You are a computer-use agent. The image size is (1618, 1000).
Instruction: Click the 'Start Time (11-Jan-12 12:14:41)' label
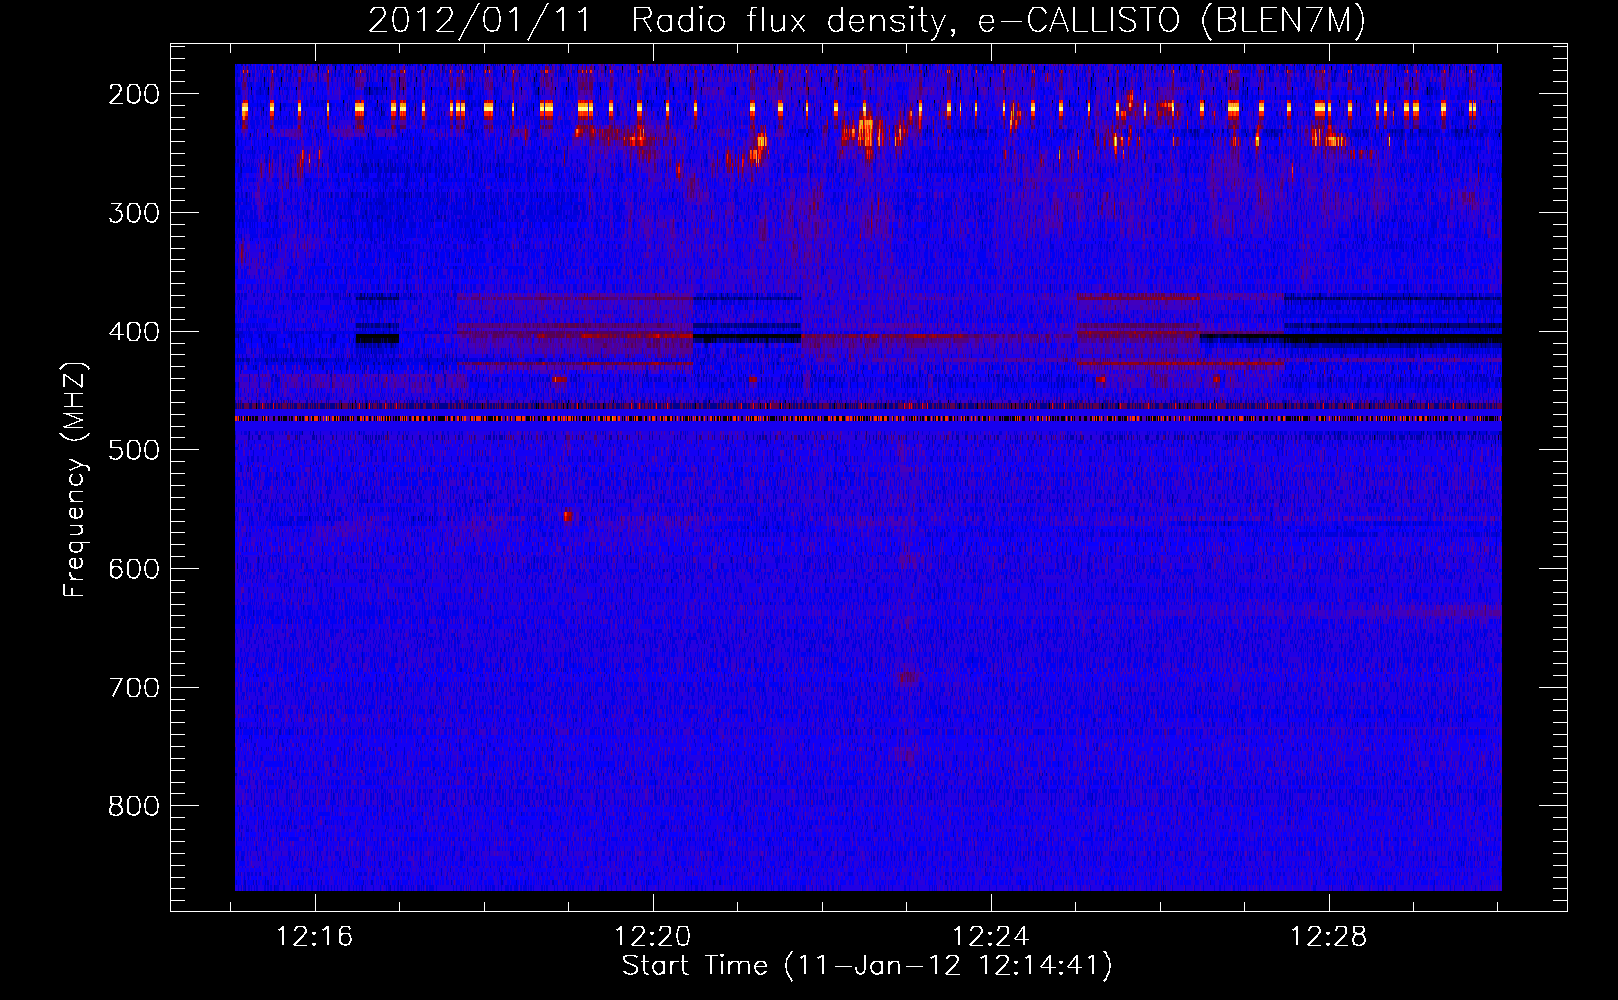867,966
